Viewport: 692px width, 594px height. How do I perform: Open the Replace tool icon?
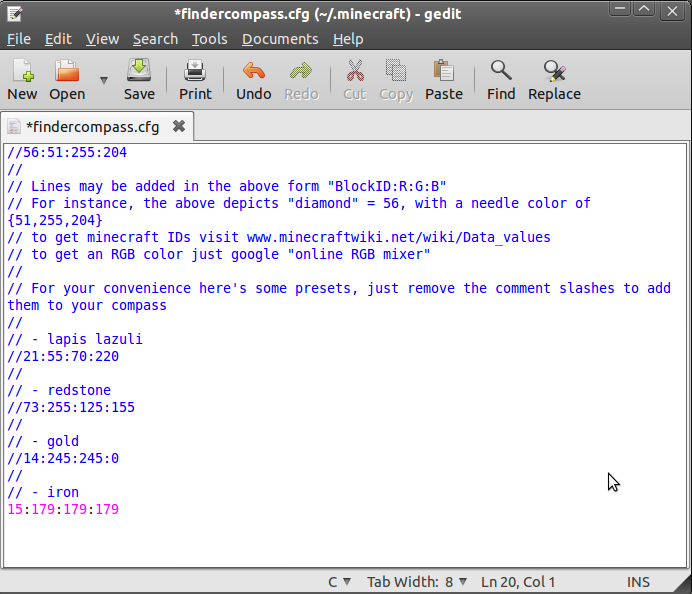(x=555, y=71)
